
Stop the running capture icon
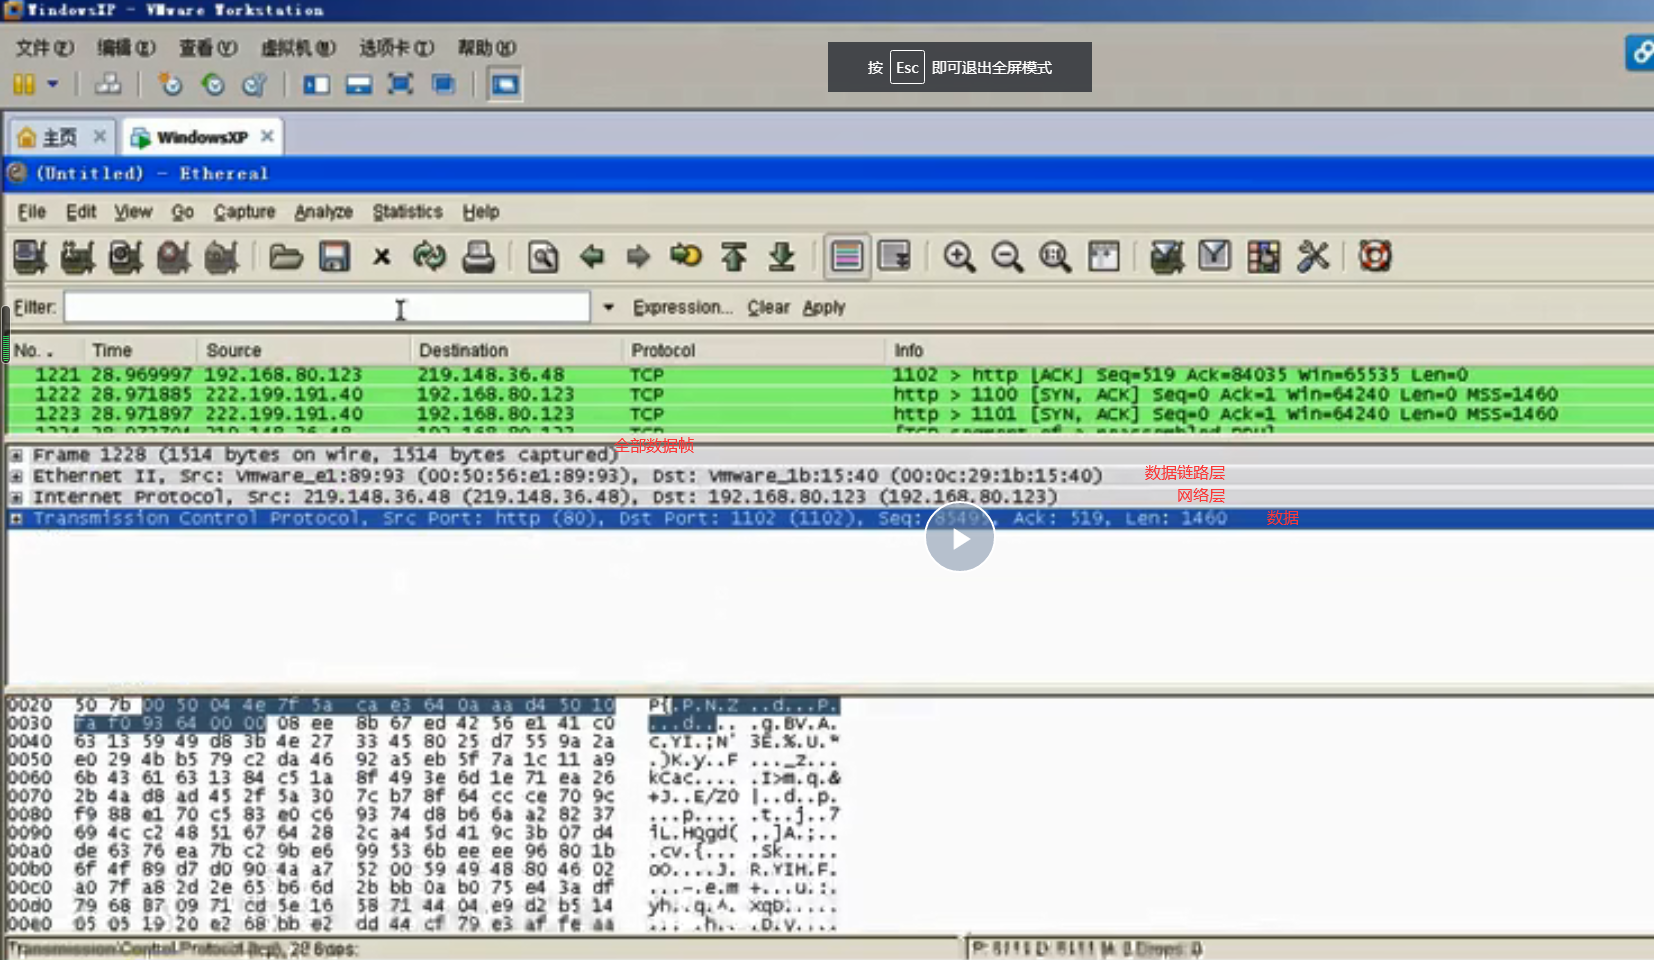pos(174,257)
